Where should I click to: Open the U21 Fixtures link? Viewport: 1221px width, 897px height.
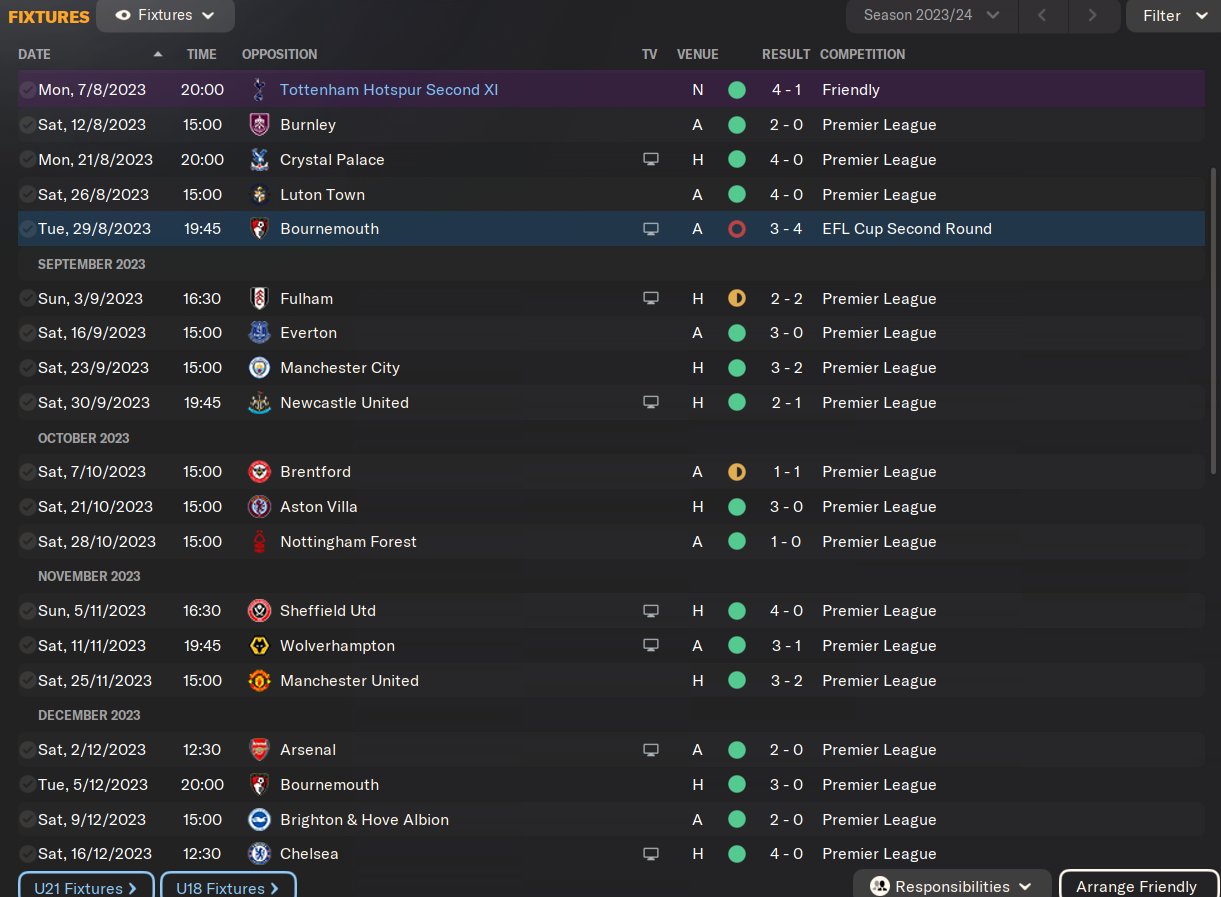86,887
